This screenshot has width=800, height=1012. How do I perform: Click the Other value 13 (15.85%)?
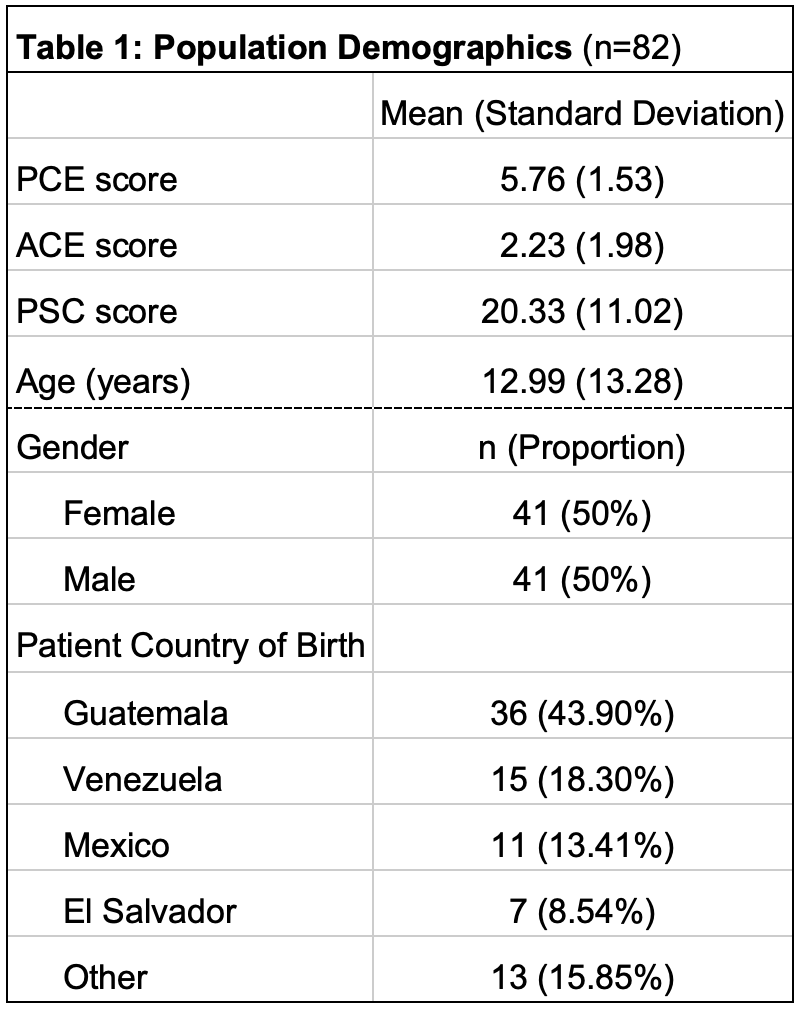click(583, 977)
